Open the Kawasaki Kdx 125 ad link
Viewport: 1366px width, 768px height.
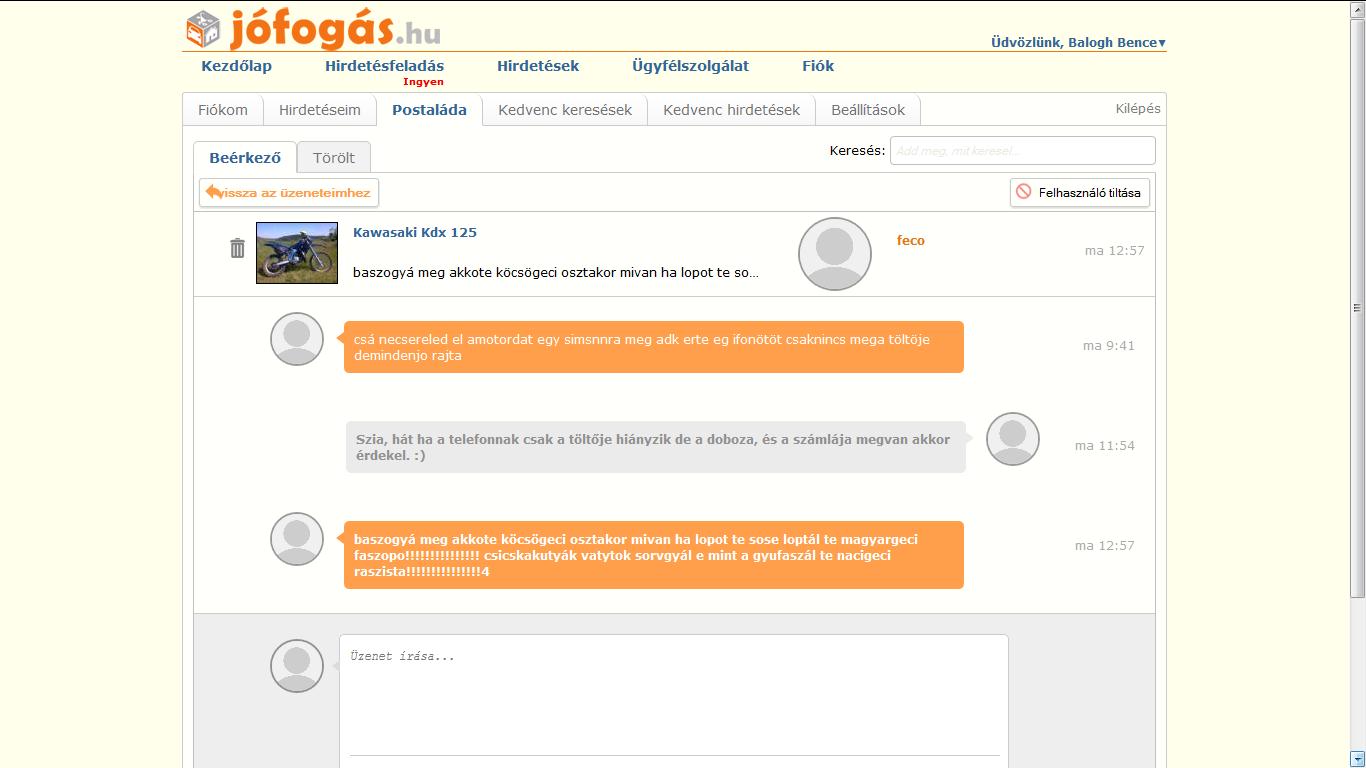click(x=415, y=232)
